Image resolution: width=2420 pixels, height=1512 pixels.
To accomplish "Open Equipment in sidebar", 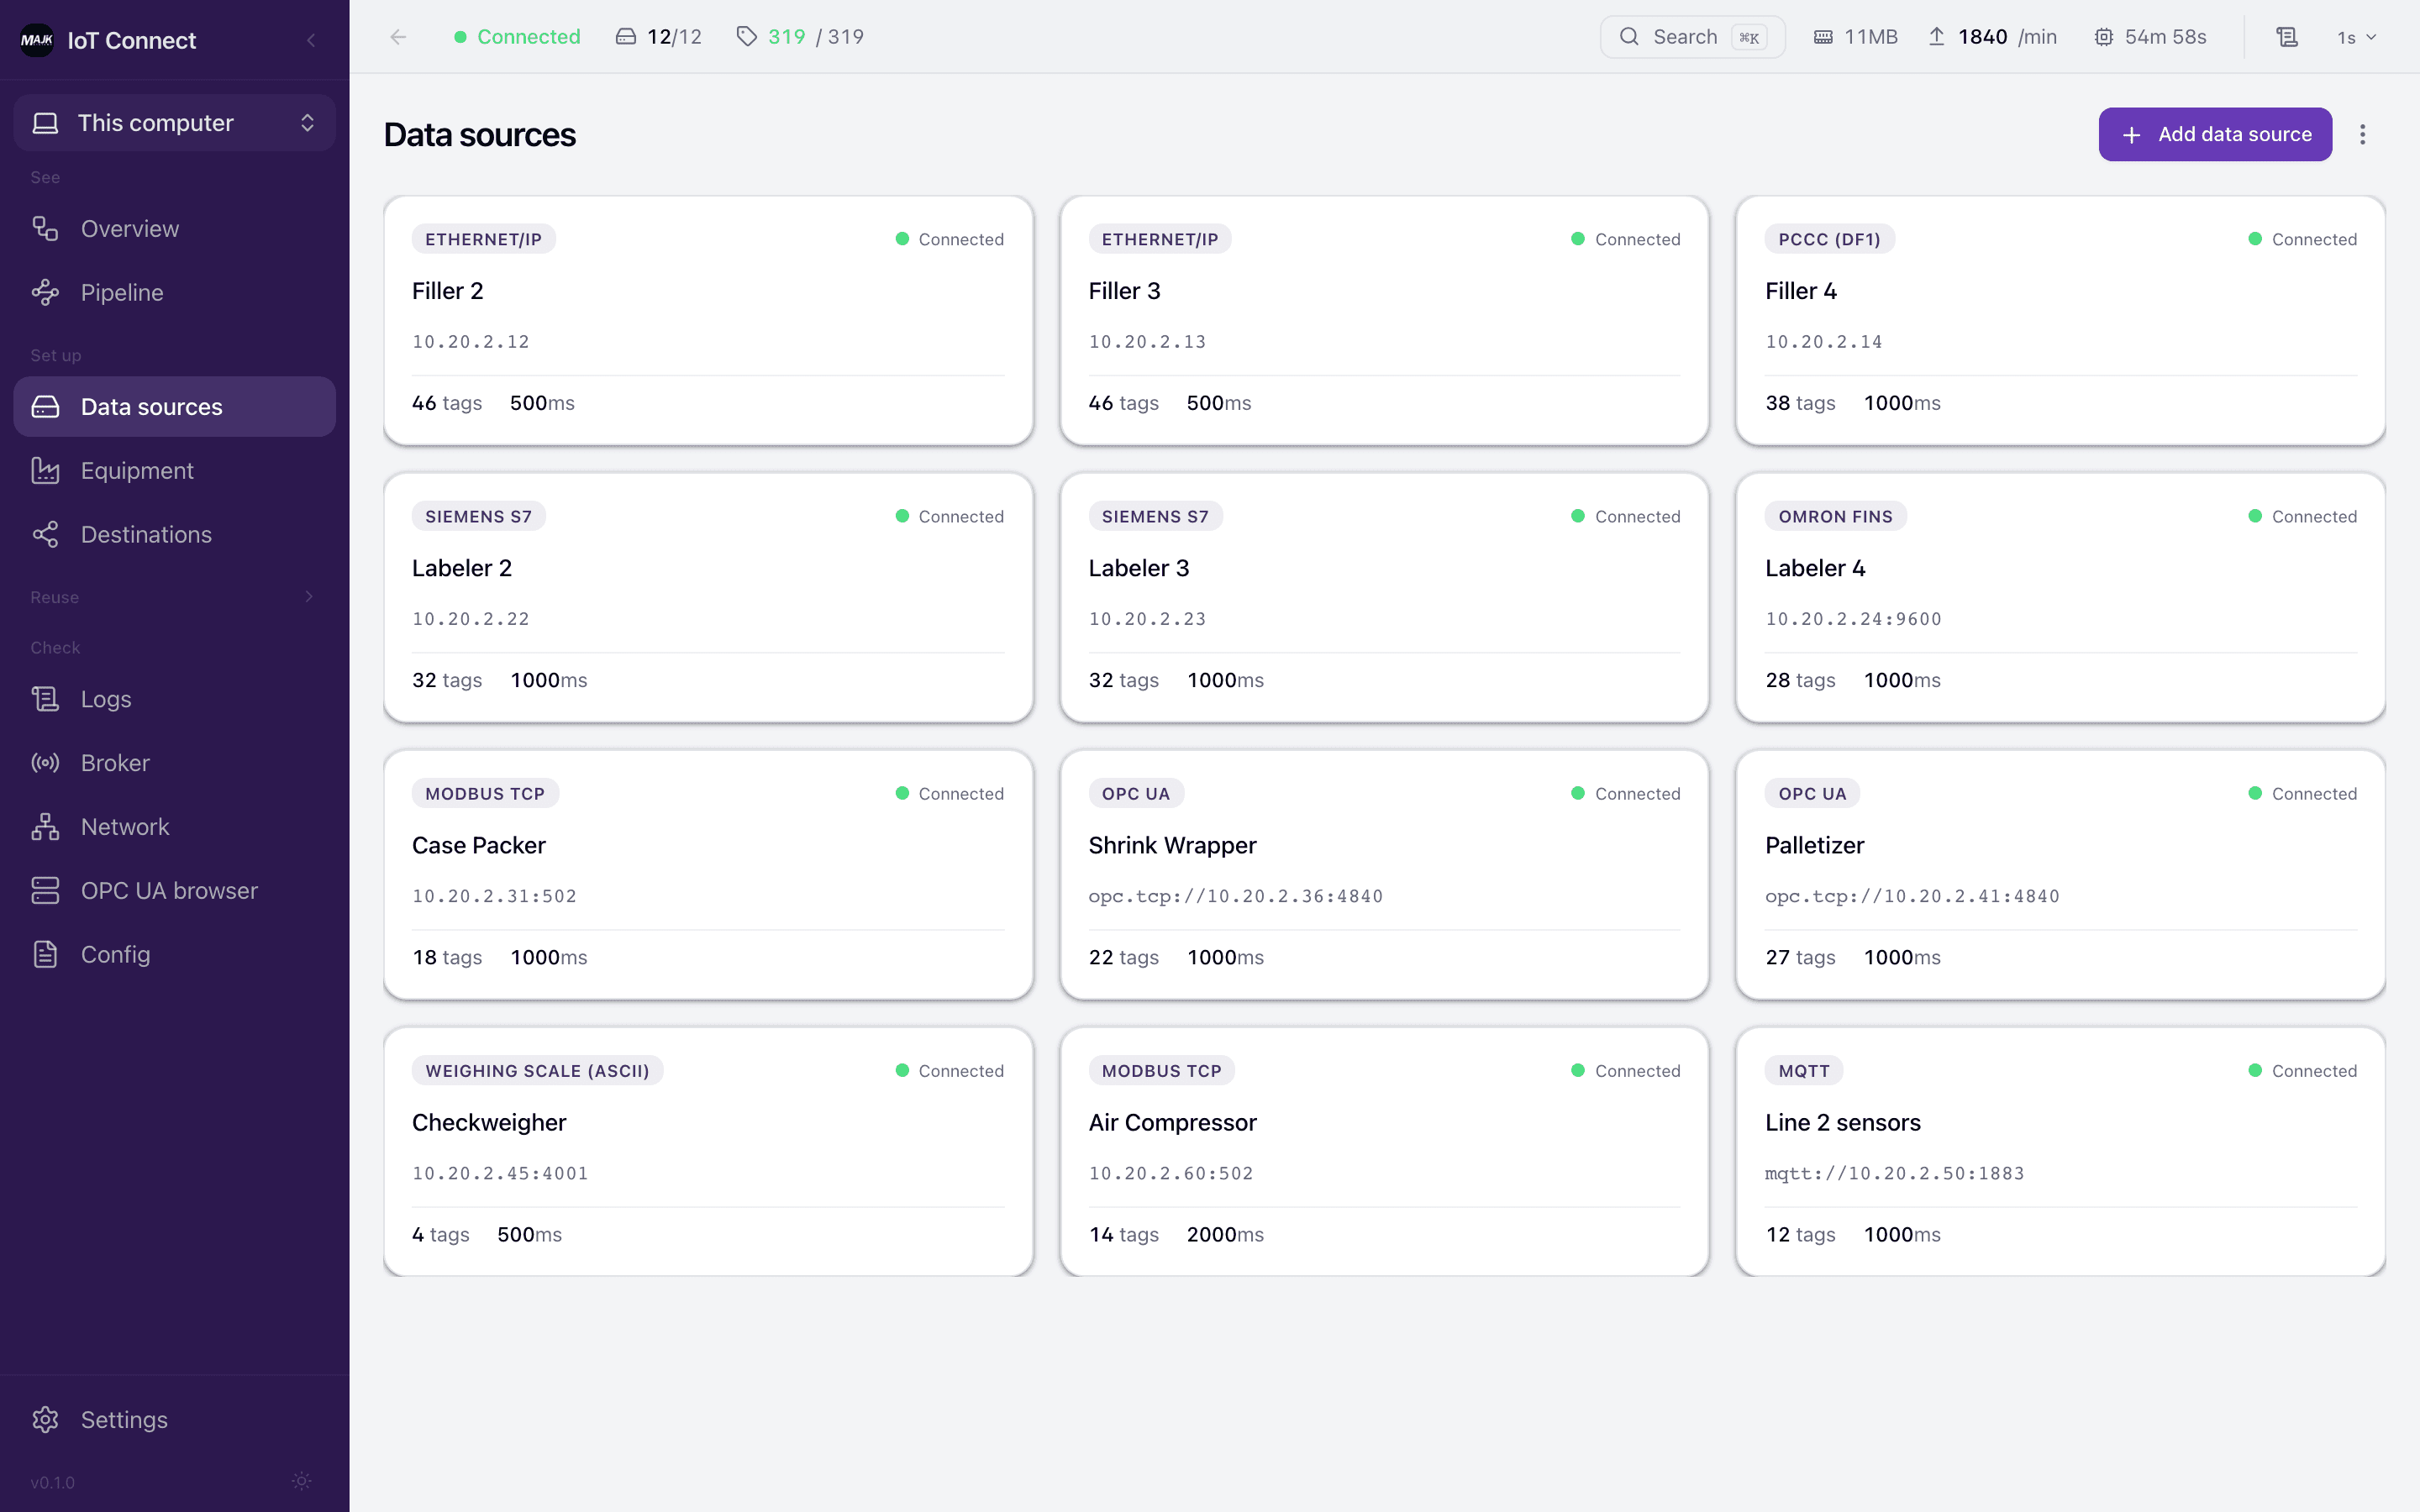I will pyautogui.click(x=175, y=471).
